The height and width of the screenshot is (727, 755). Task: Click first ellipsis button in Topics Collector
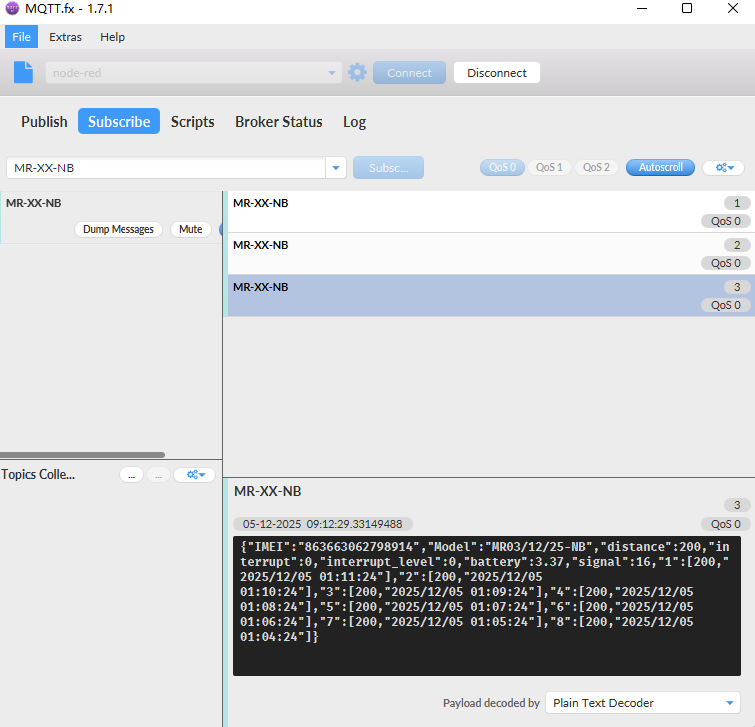[x=131, y=475]
